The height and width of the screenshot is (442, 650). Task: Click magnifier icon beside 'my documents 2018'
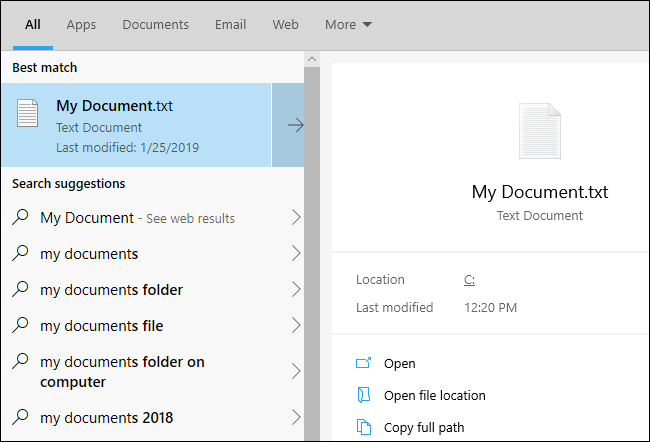20,417
